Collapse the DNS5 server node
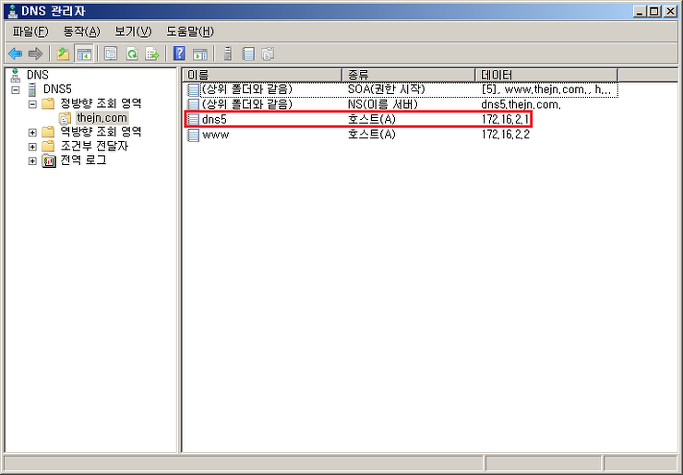Viewport: 683px width, 475px height. point(16,90)
